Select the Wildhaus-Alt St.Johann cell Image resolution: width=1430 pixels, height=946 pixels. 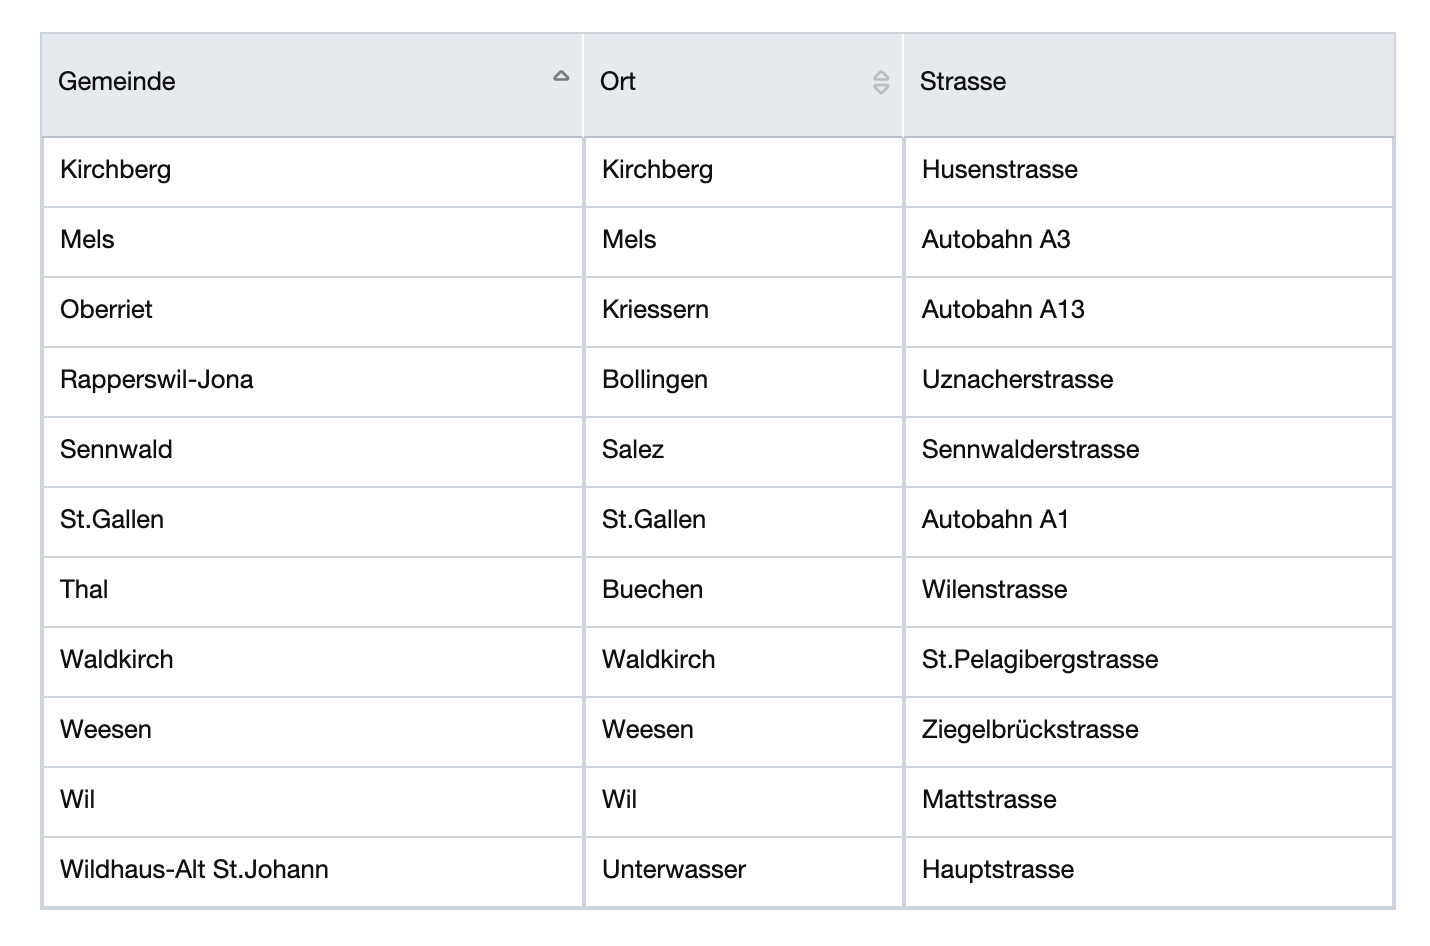(x=194, y=870)
